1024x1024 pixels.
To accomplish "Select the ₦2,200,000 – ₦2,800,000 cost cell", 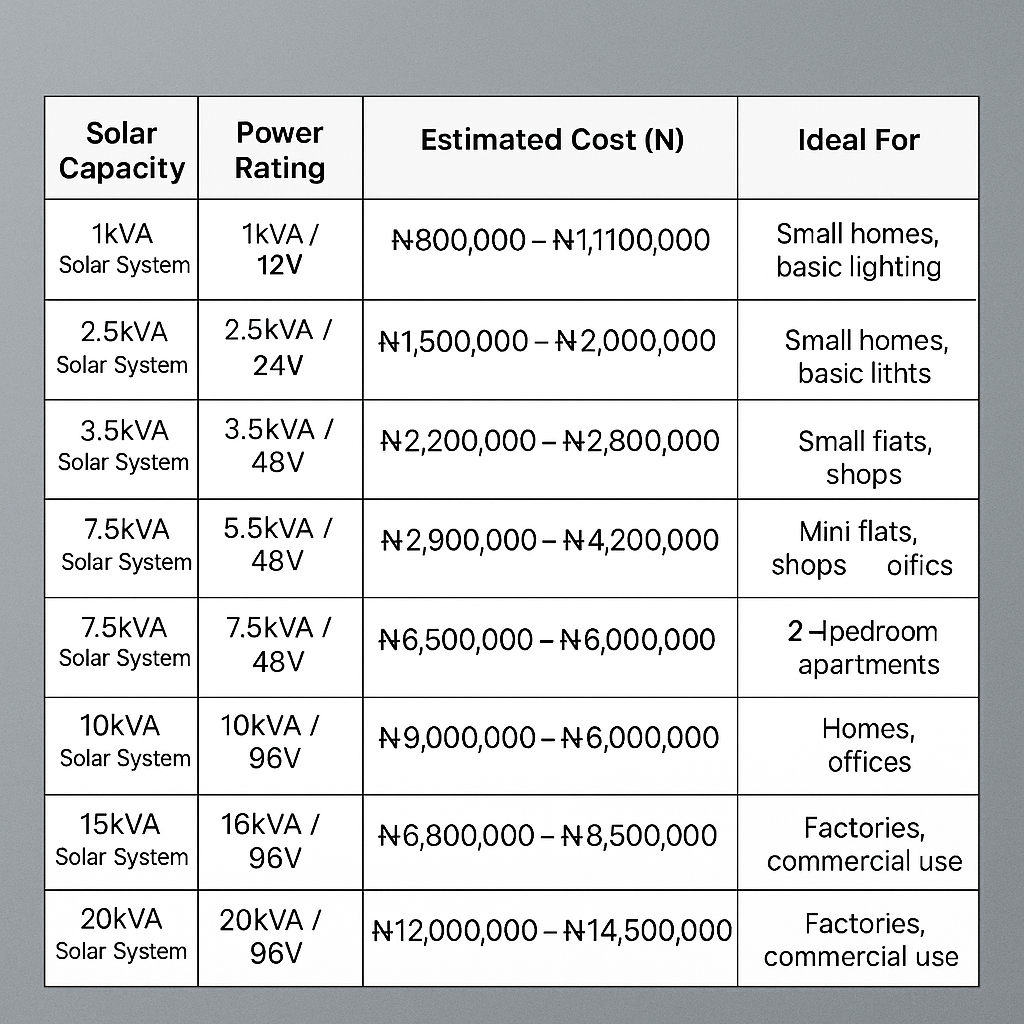I will tap(550, 441).
